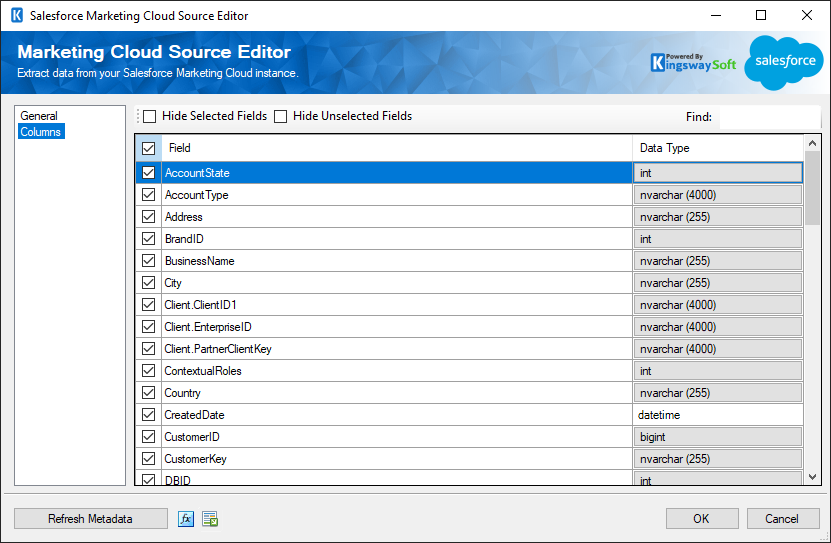Click nvarchar (255) type of CustomerKey
Screen dimensions: 831x543
[x=718, y=459]
